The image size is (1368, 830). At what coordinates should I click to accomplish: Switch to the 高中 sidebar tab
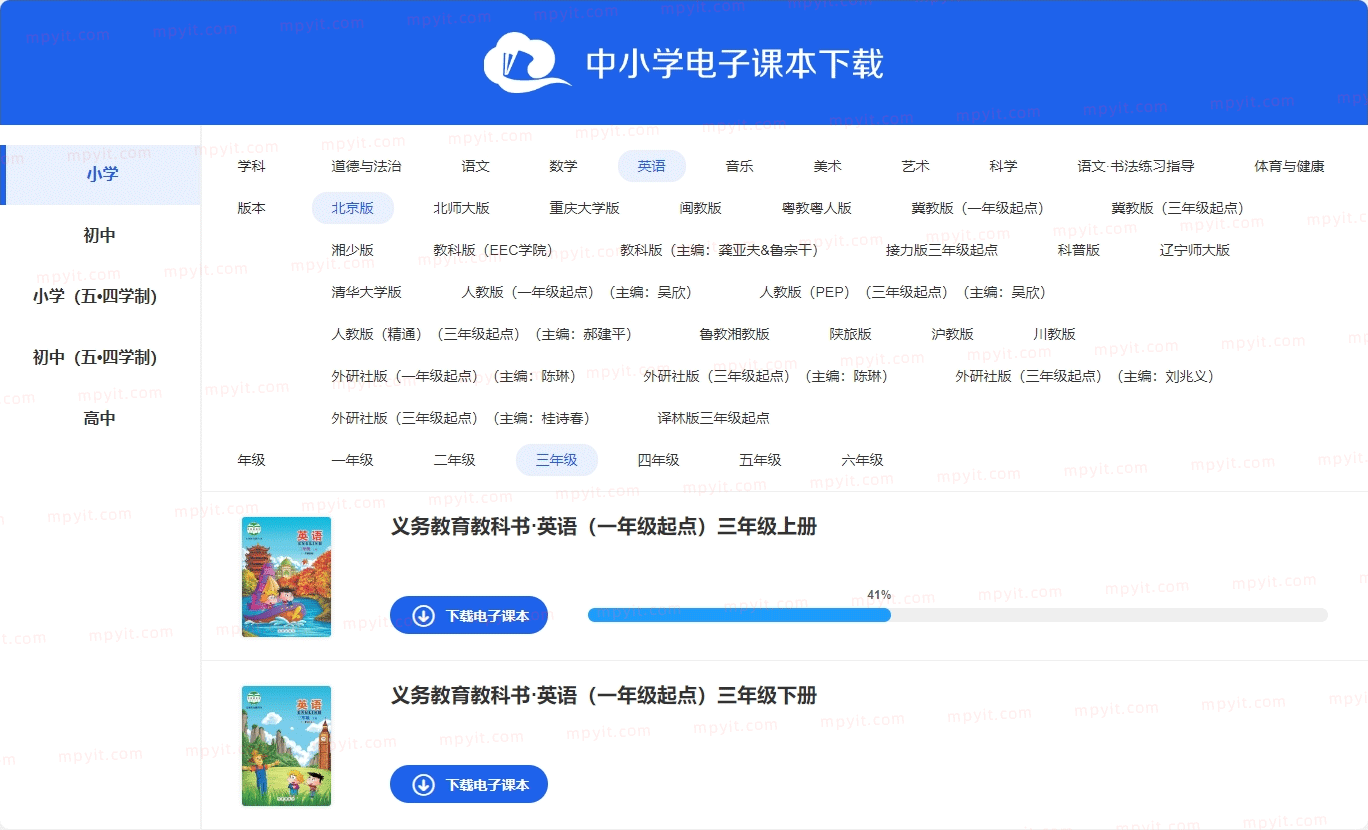100,419
